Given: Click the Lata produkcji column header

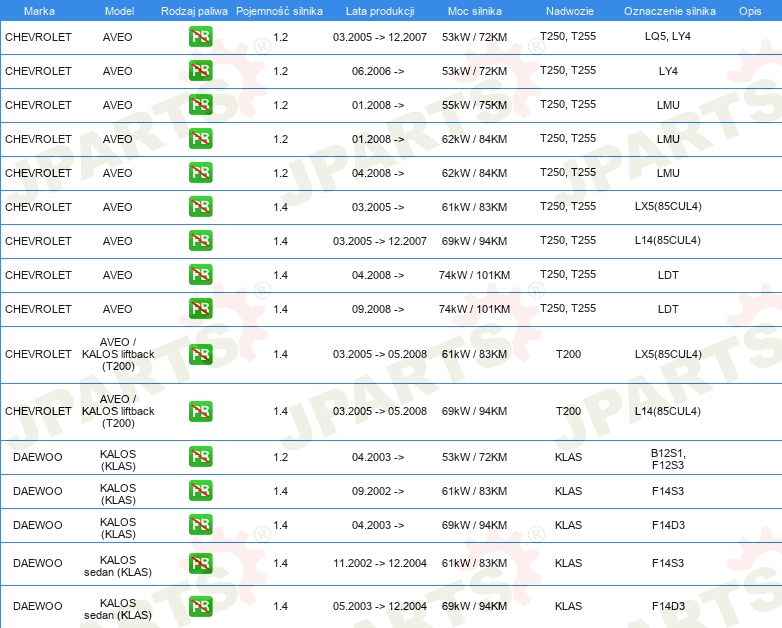Looking at the screenshot, I should tap(380, 11).
